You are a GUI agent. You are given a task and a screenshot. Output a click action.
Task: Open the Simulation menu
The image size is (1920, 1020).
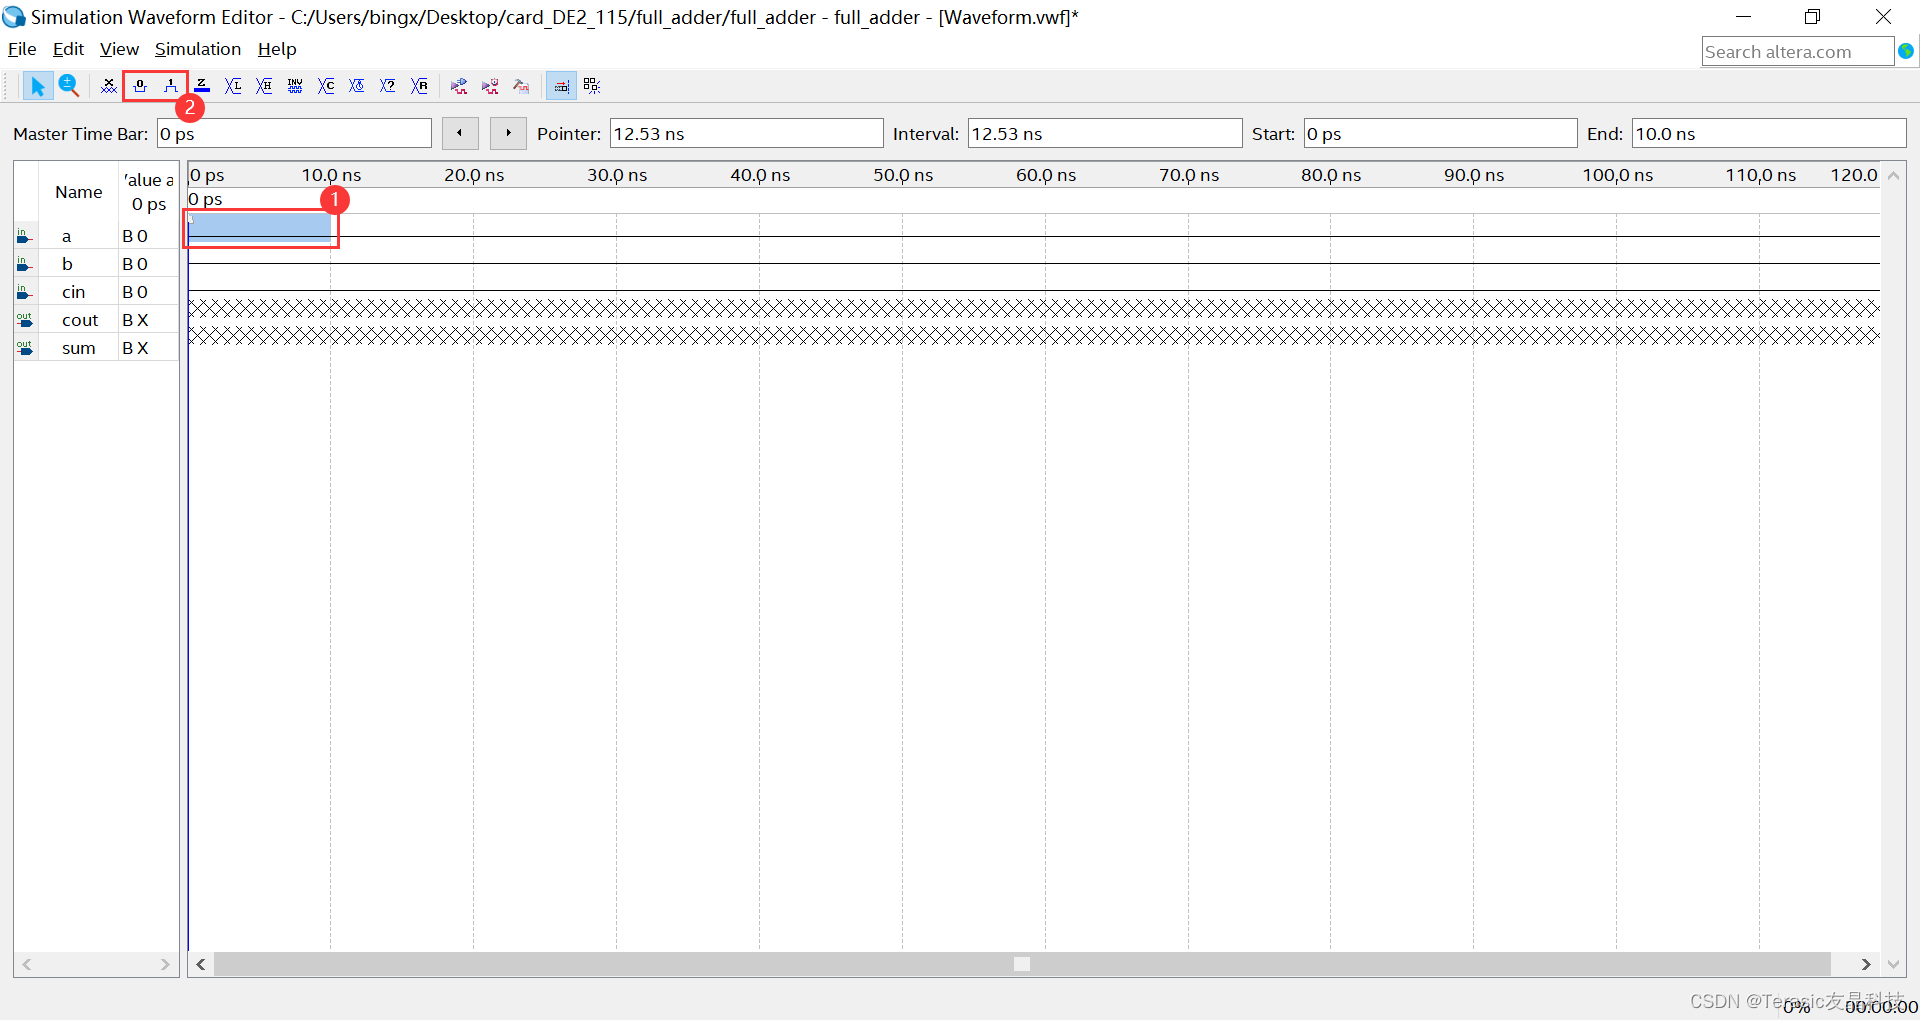[198, 49]
